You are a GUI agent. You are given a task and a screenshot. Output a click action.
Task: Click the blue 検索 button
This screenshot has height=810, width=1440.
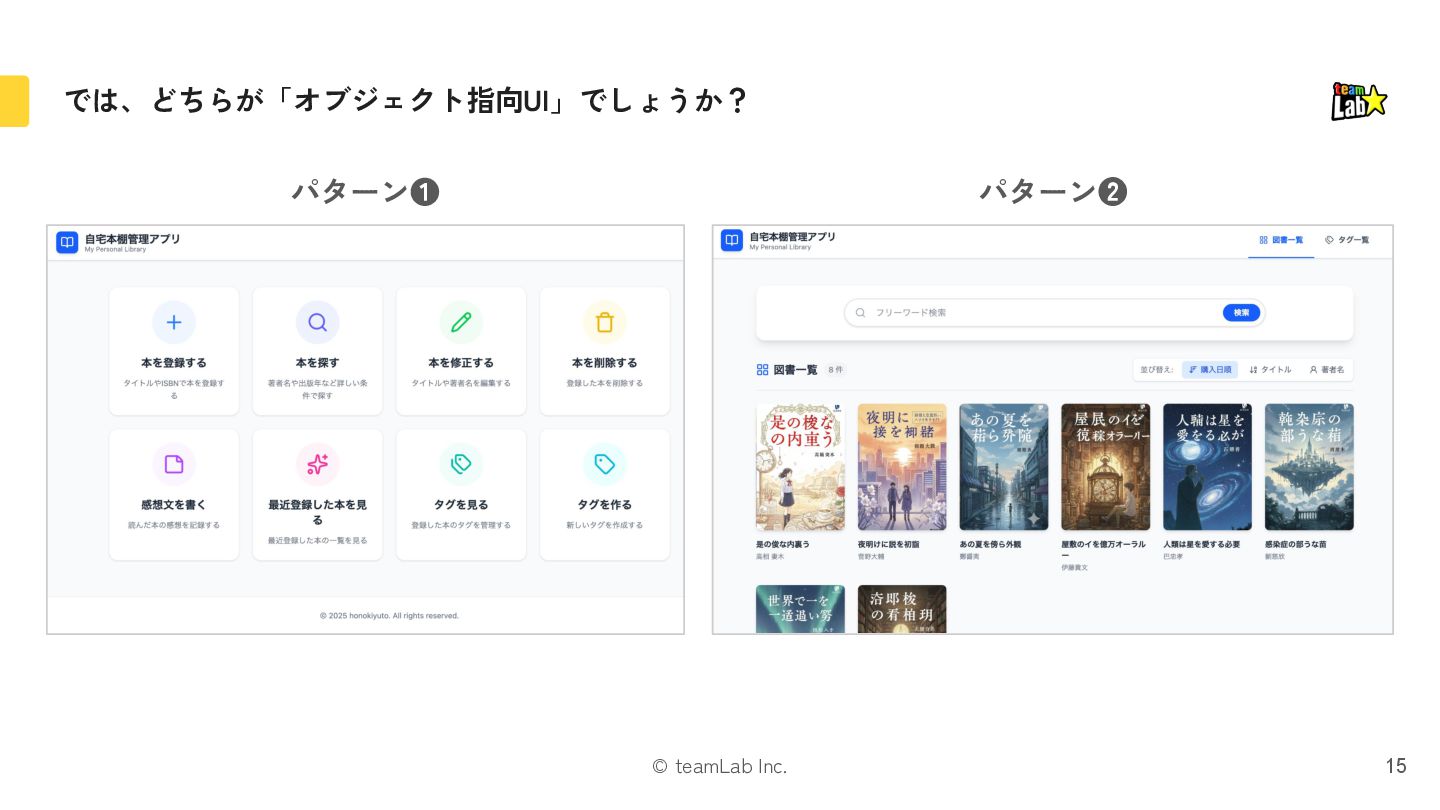[1241, 313]
